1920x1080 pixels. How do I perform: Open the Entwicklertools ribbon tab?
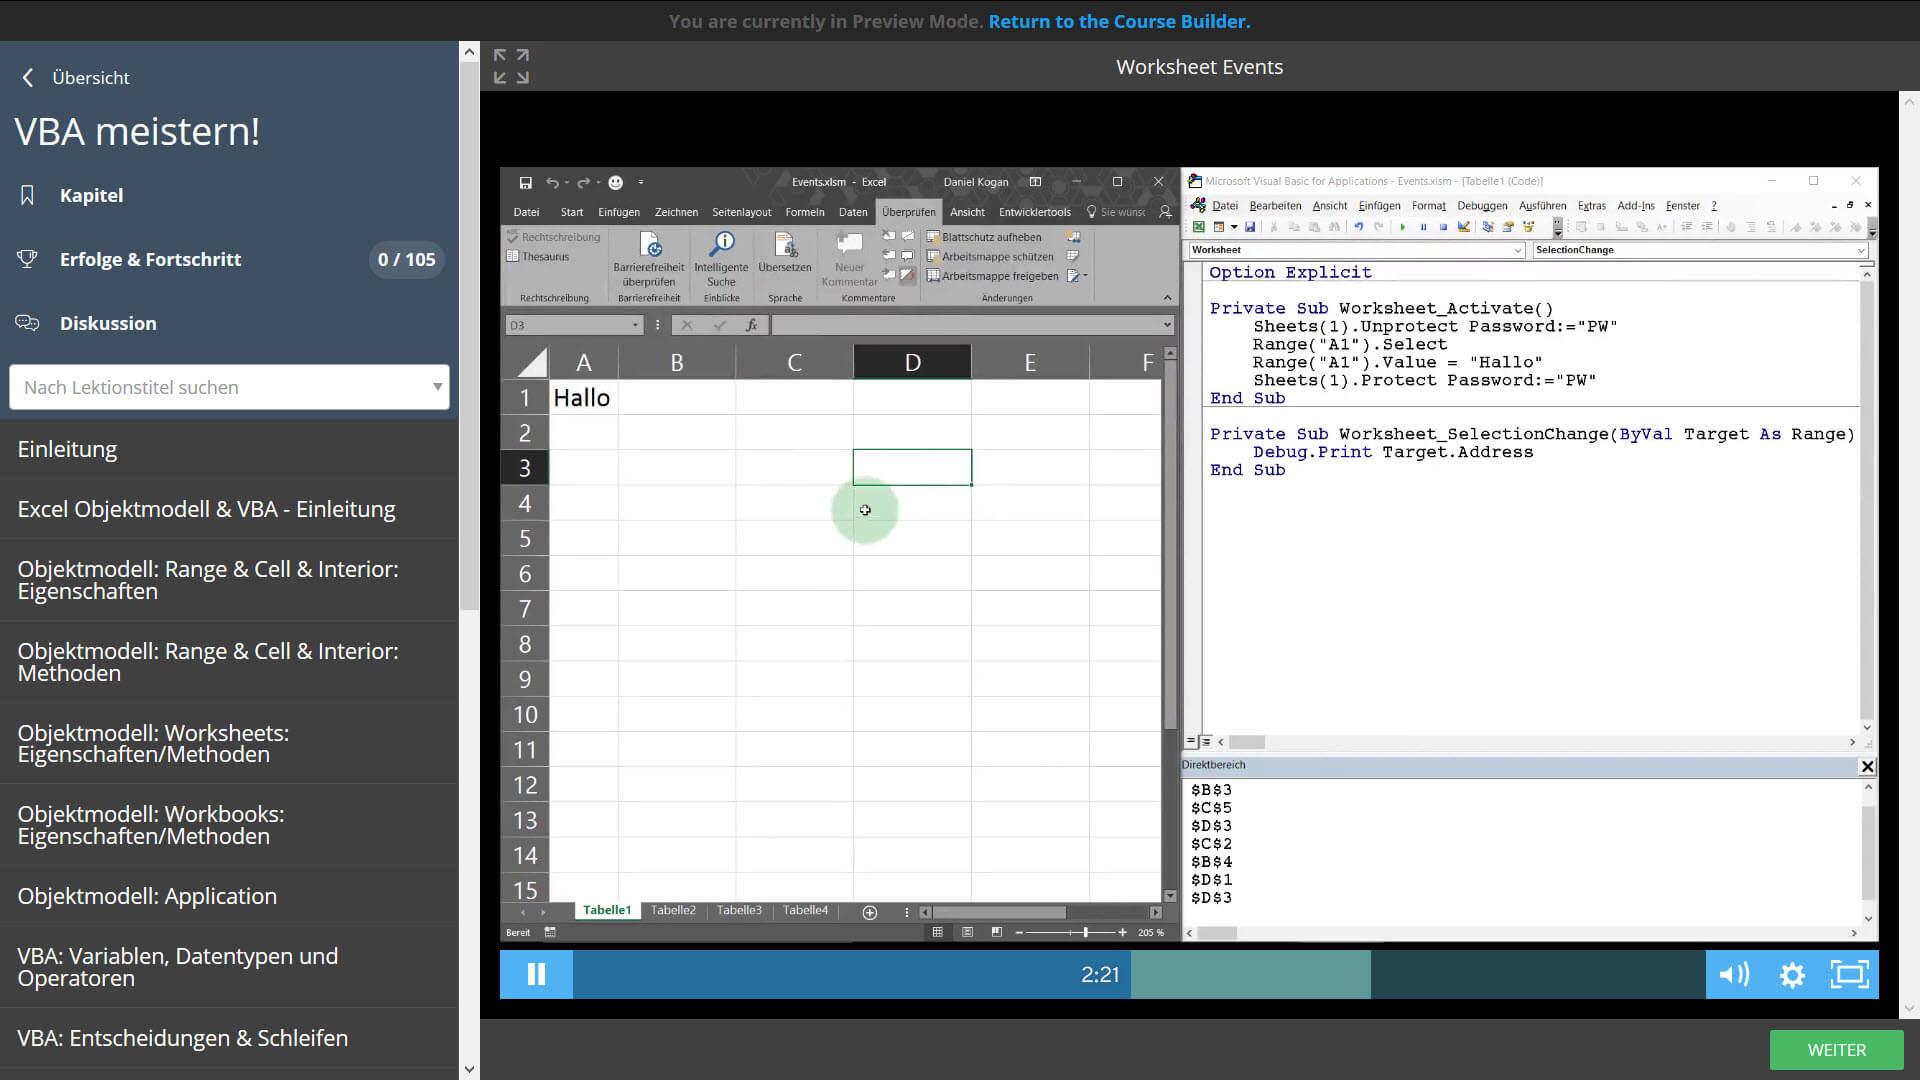pyautogui.click(x=1035, y=212)
